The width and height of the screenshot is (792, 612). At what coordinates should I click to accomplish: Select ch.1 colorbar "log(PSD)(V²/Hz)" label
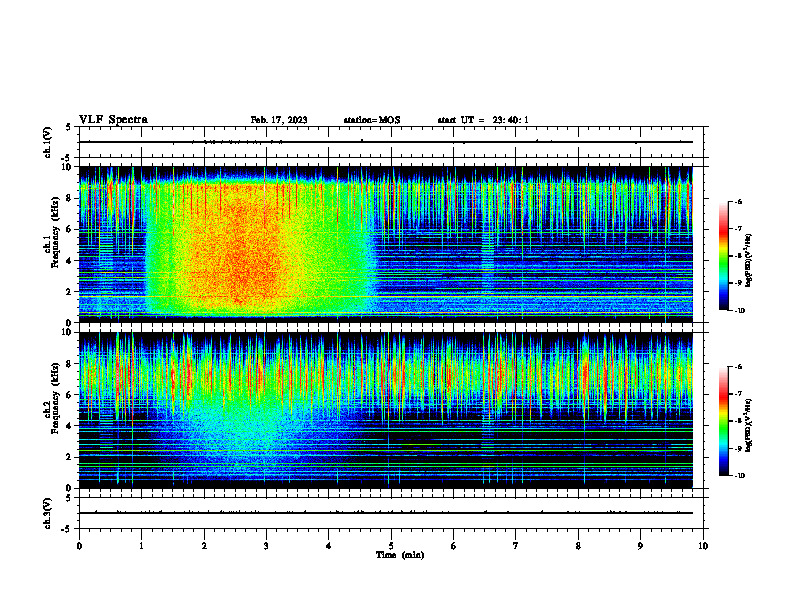[749, 261]
